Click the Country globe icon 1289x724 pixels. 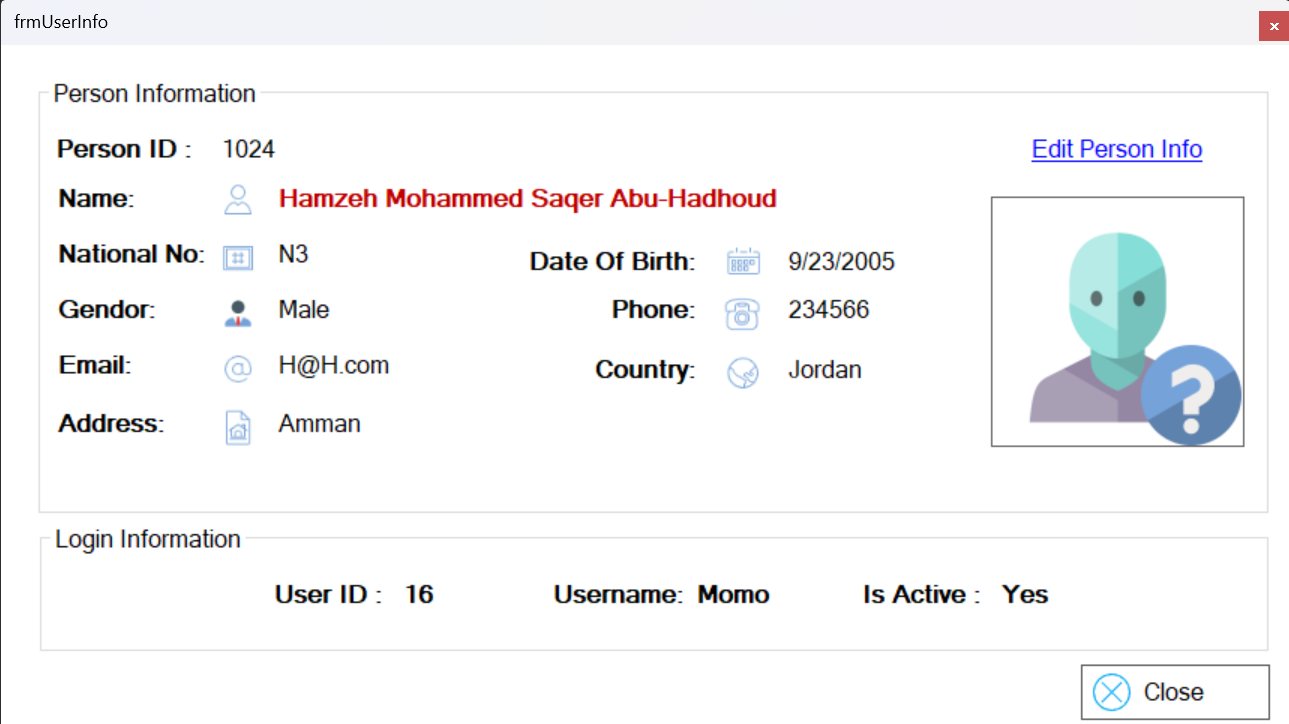coord(743,372)
